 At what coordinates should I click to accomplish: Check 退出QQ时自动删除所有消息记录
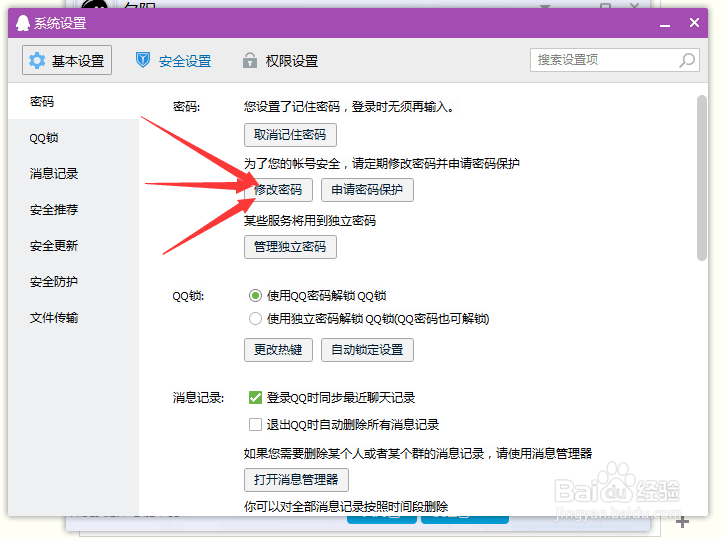[255, 424]
